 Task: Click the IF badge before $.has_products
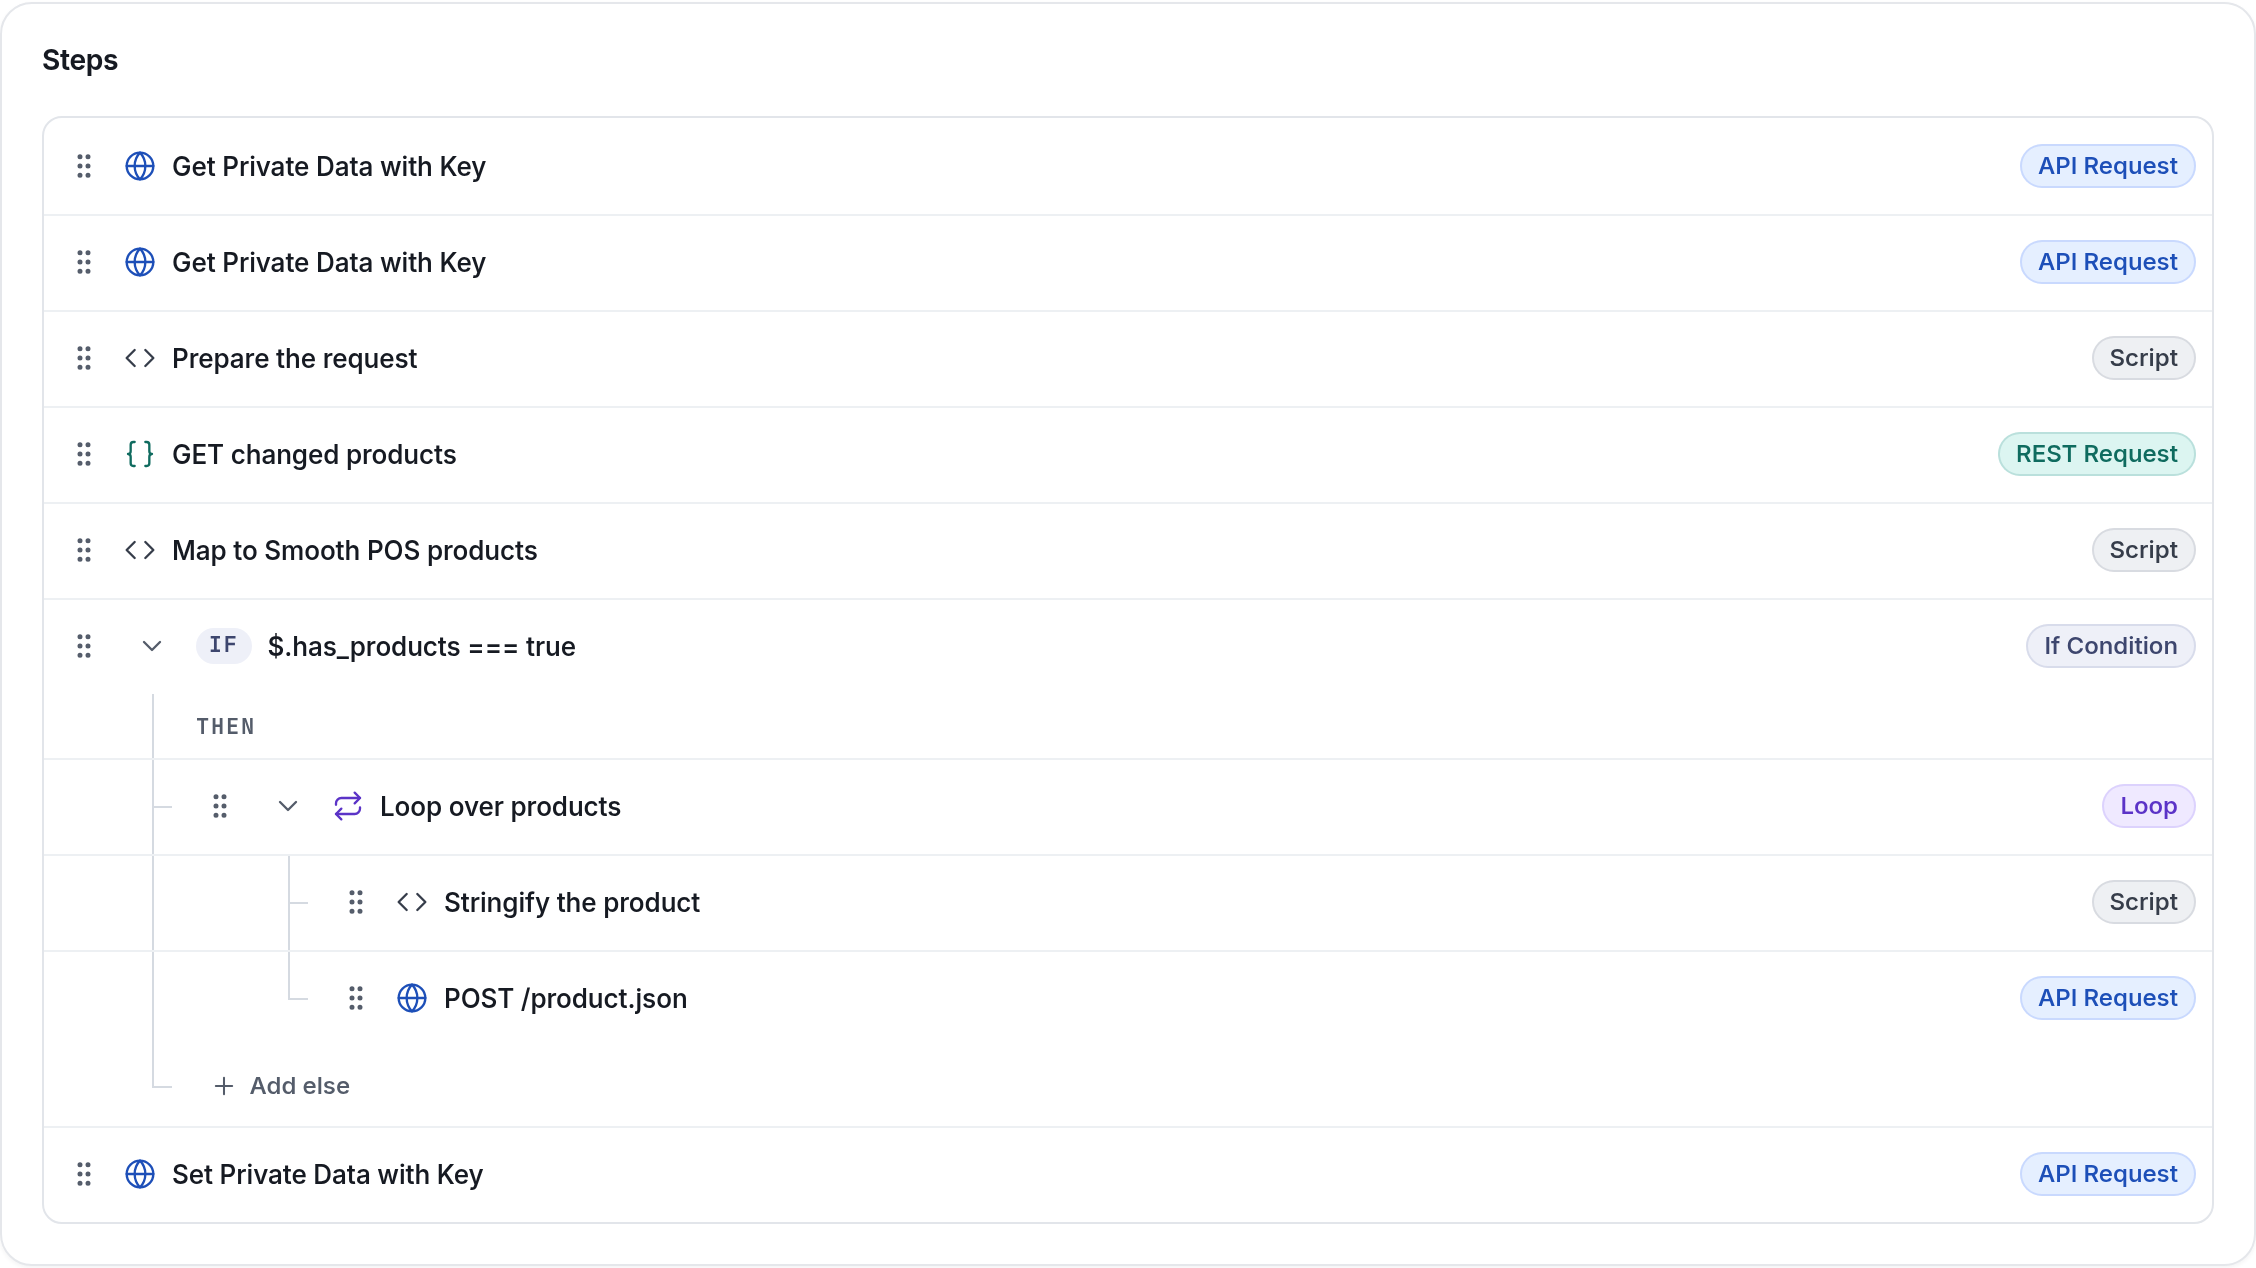pos(223,645)
